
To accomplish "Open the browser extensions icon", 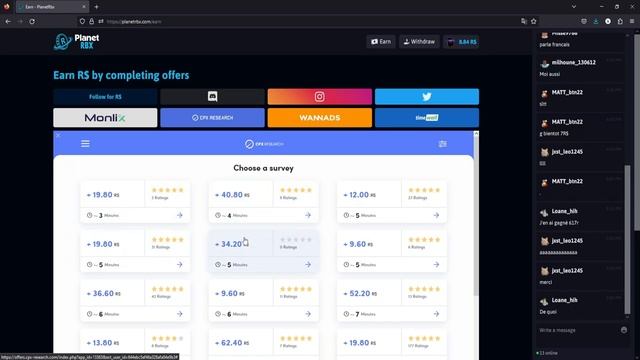I will 620,21.
